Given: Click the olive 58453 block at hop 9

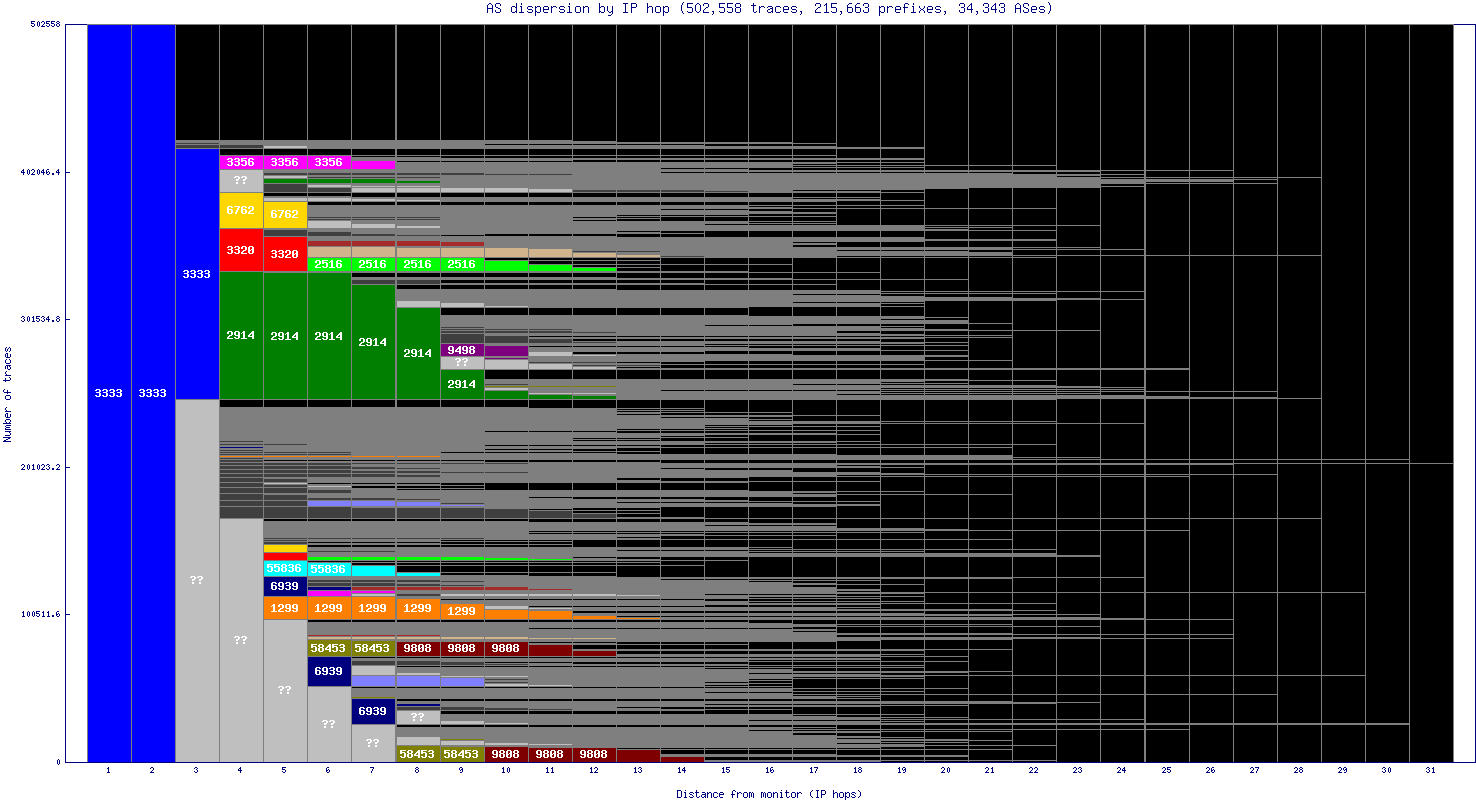Looking at the screenshot, I should tap(461, 754).
